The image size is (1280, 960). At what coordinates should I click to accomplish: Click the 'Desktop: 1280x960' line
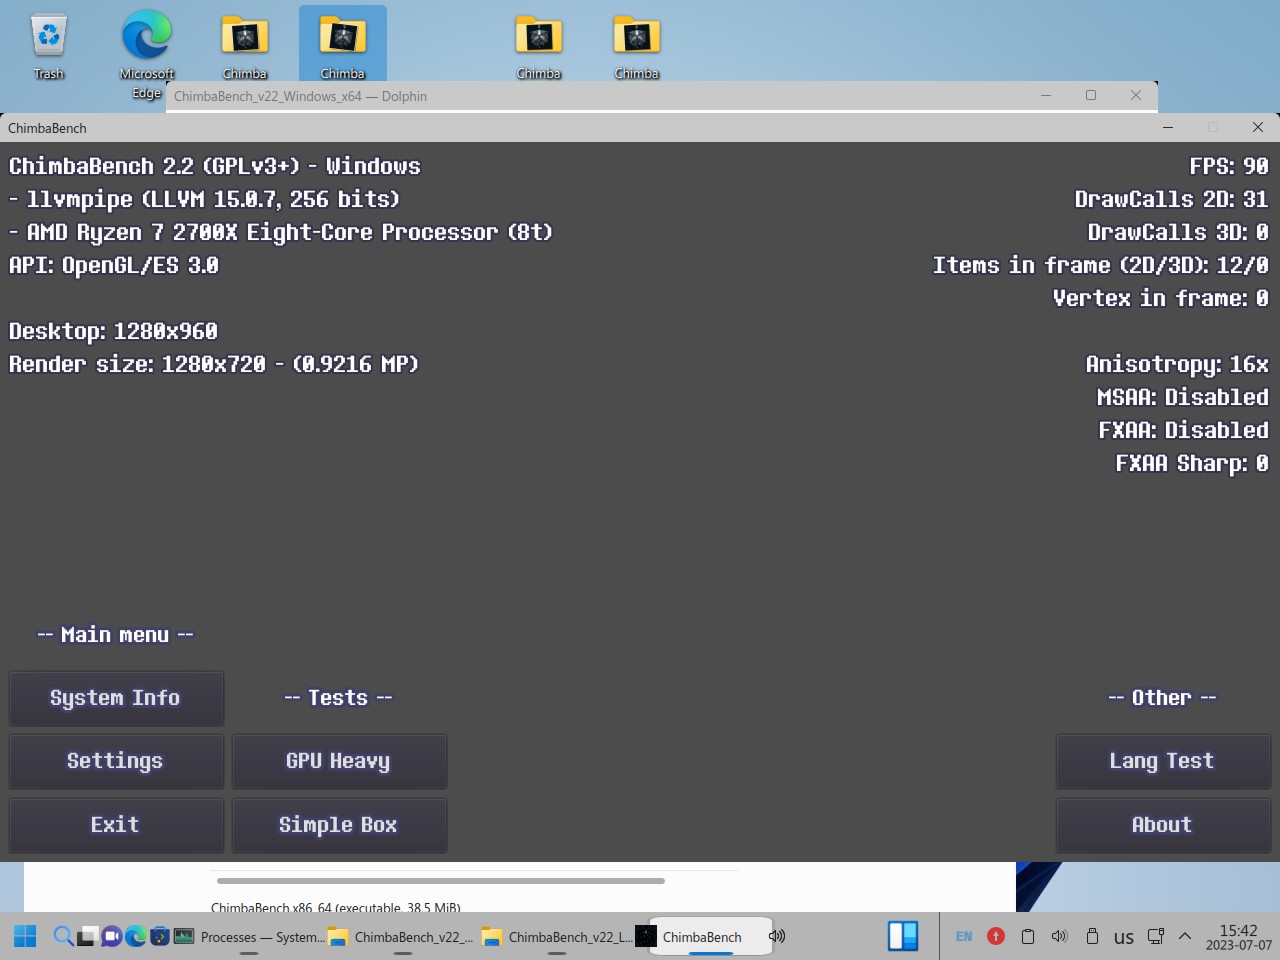pyautogui.click(x=113, y=331)
